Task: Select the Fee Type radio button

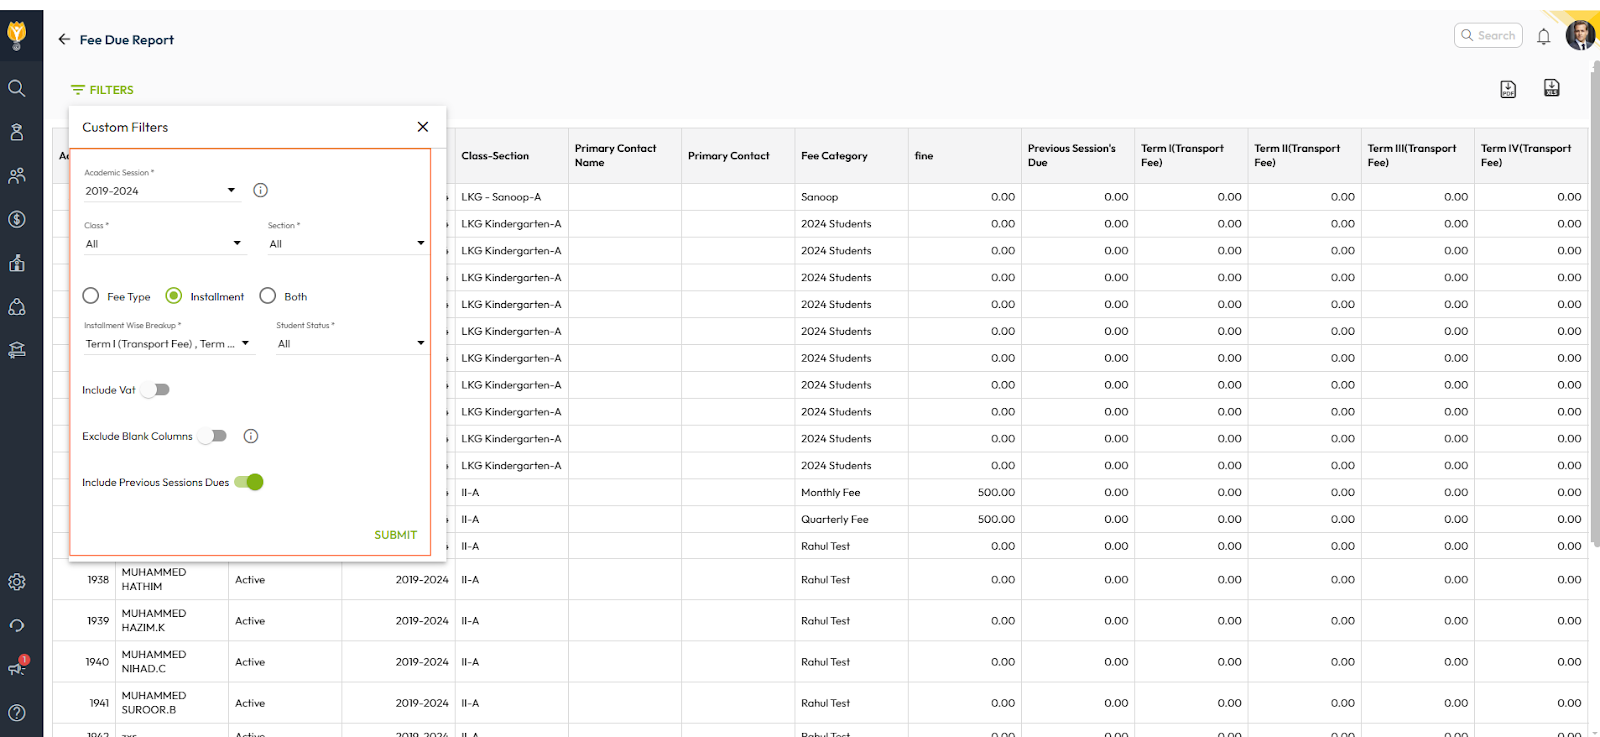Action: click(91, 296)
